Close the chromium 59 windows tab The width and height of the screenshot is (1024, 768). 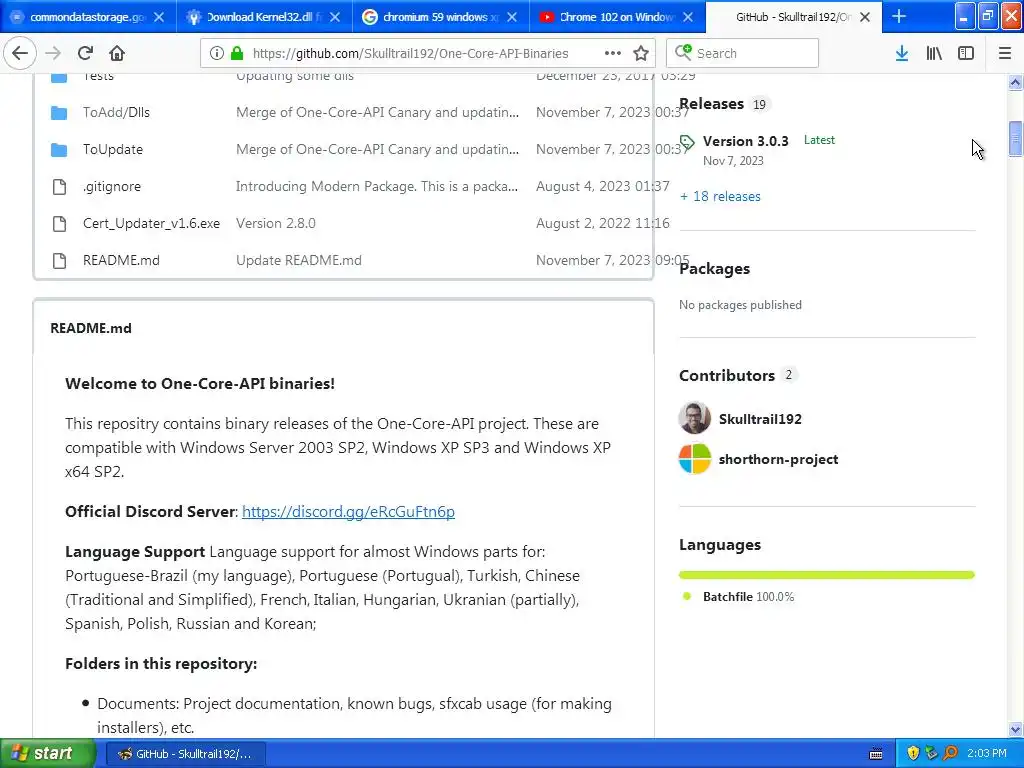[512, 17]
